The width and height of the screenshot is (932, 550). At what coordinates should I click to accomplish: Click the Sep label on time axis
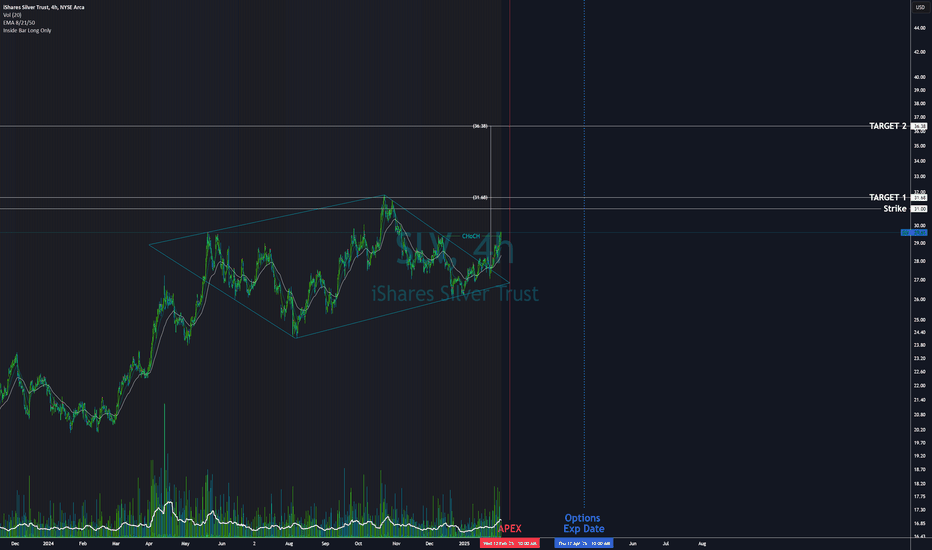pyautogui.click(x=325, y=543)
